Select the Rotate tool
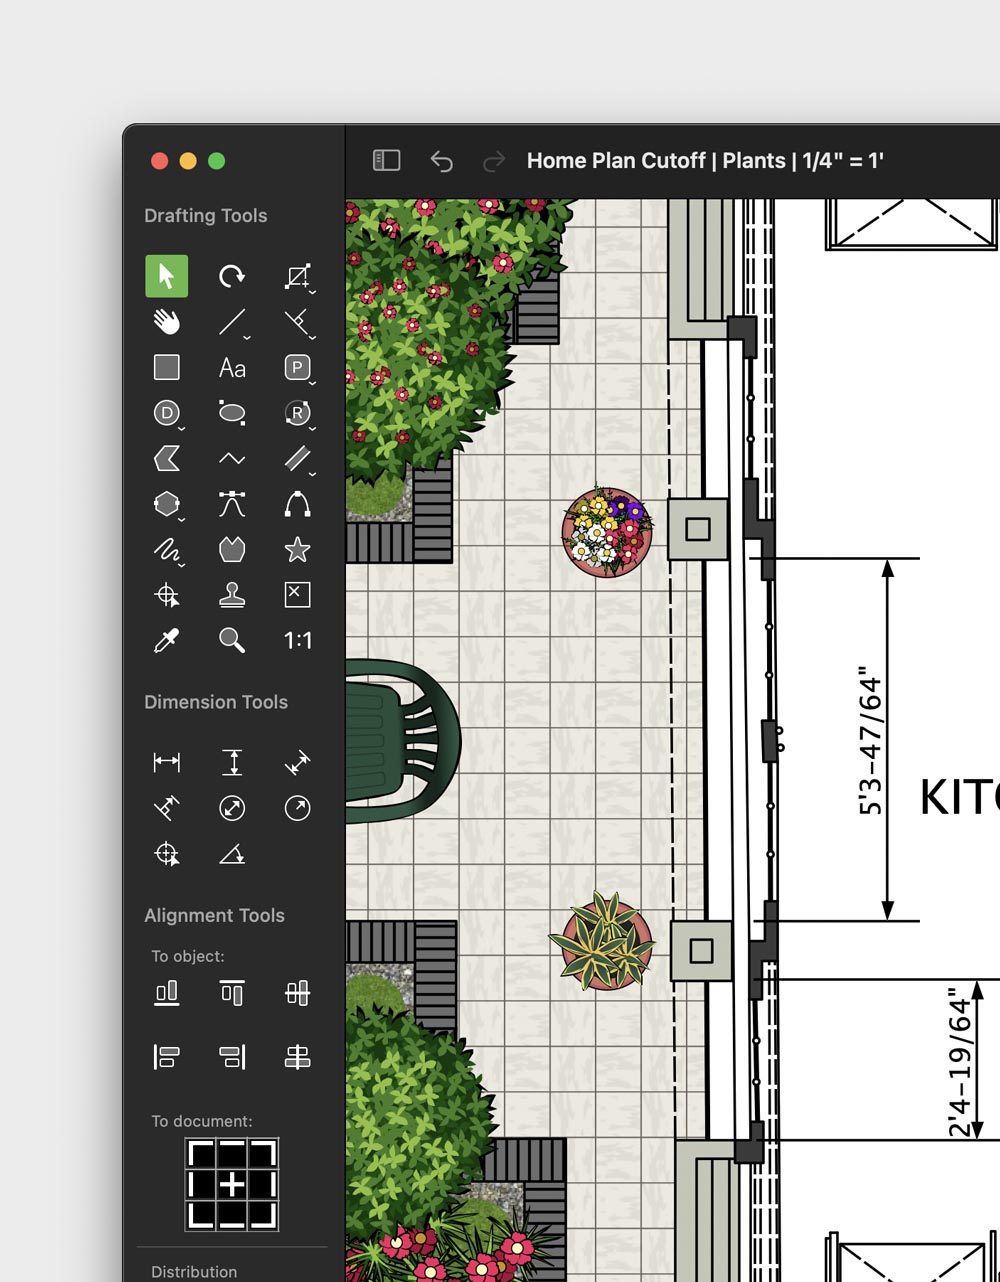The height and width of the screenshot is (1282, 1000). point(232,276)
